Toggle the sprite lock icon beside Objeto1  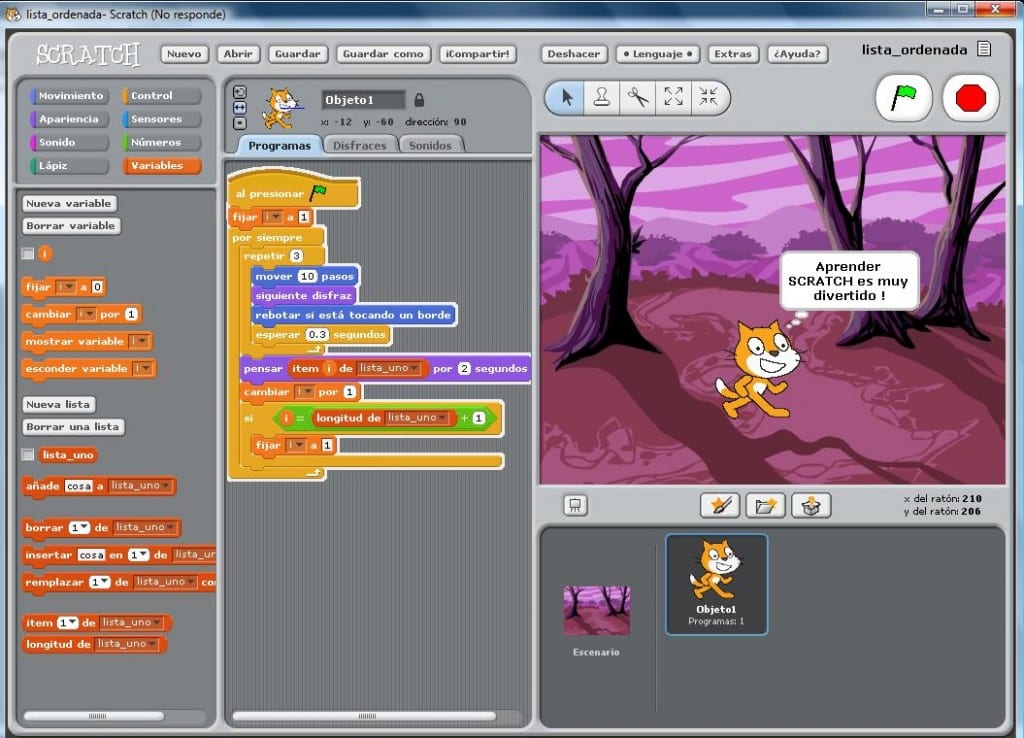pos(419,99)
